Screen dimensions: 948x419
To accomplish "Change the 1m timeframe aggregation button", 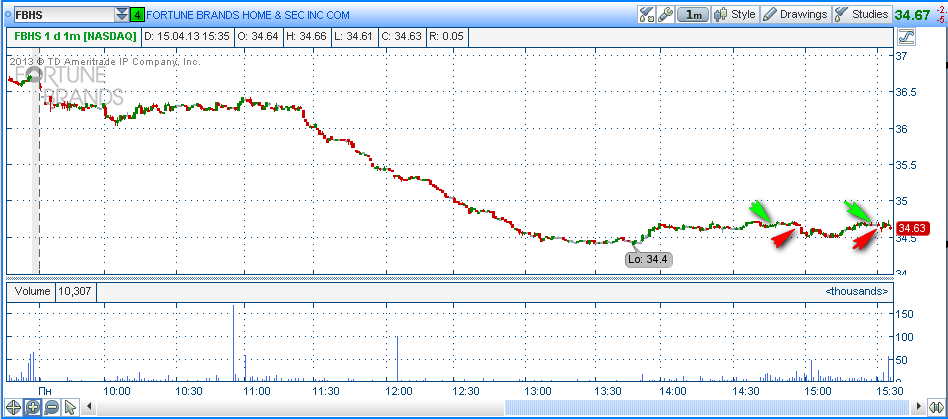I will [693, 15].
